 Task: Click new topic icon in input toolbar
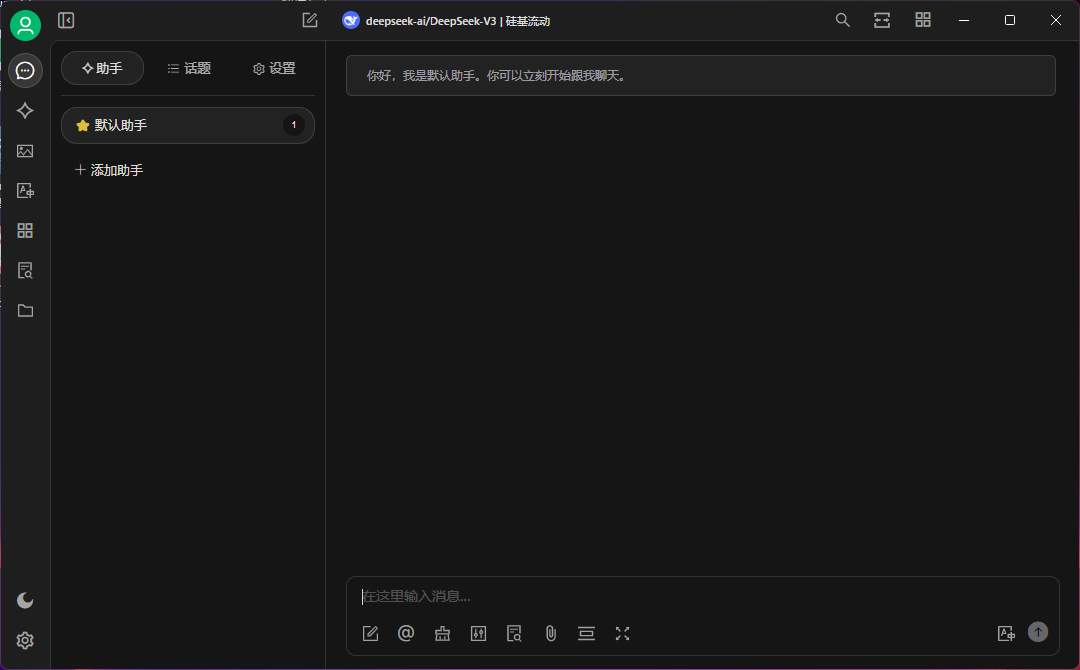[x=371, y=634]
